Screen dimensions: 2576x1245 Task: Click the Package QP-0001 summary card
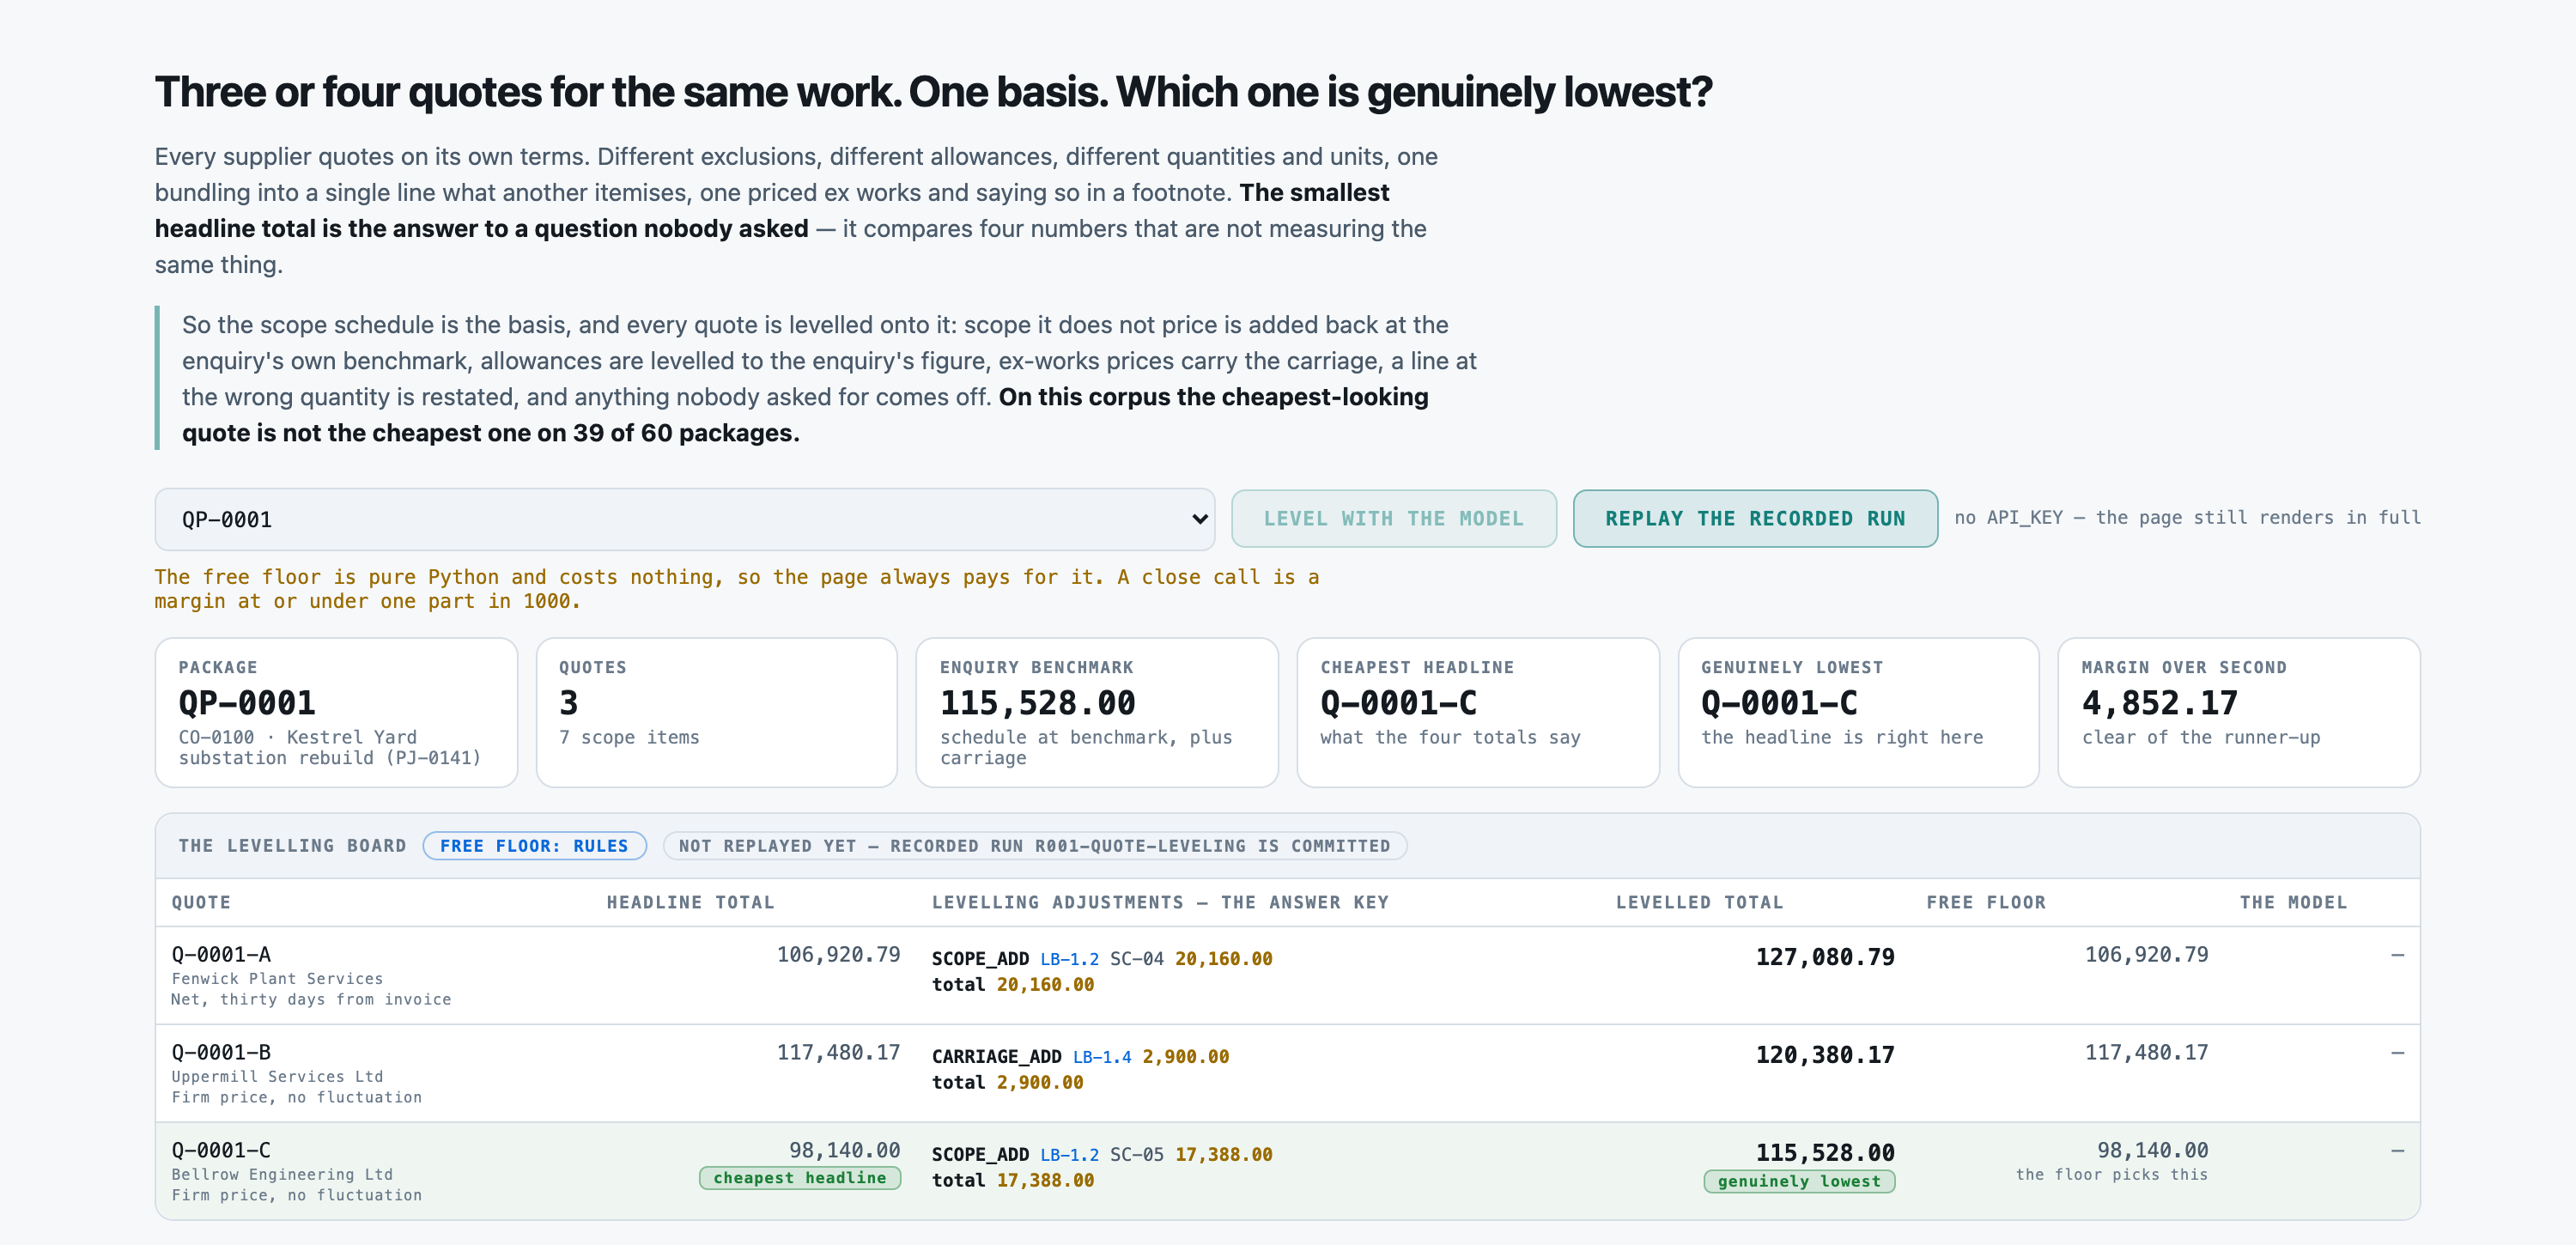click(x=336, y=712)
